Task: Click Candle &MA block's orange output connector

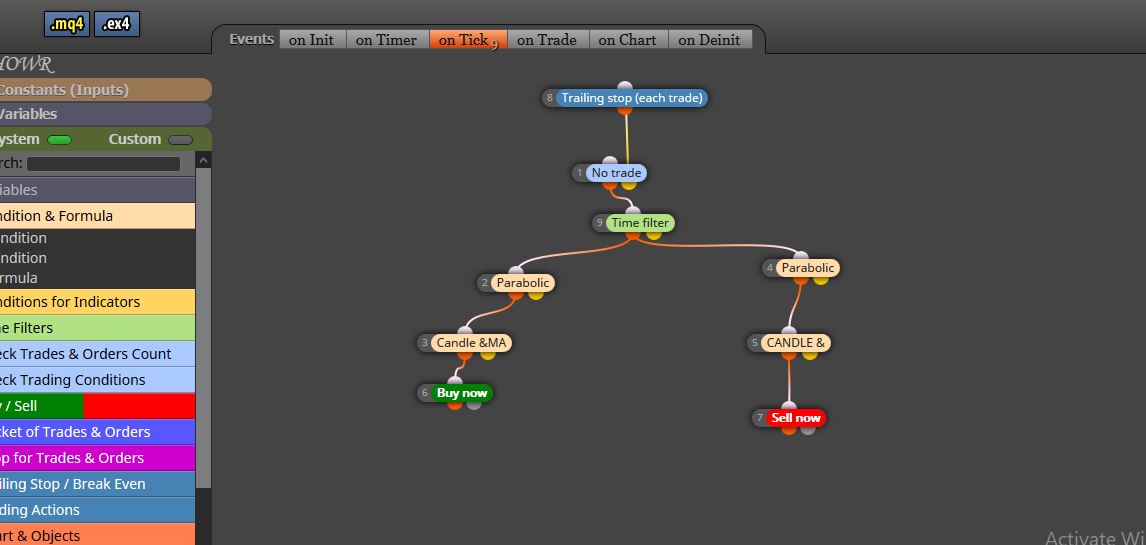Action: (465, 354)
